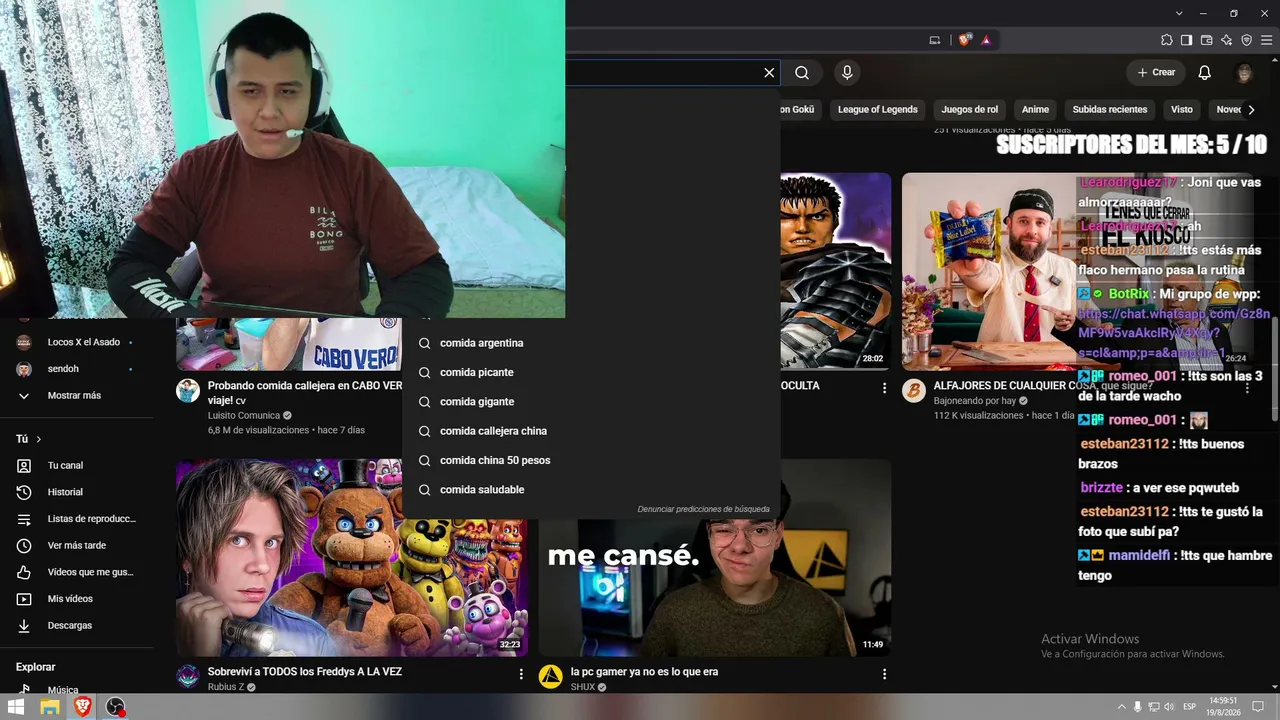This screenshot has height=720, width=1280.
Task: Open the Luisito Comunica channel link
Action: click(244, 415)
